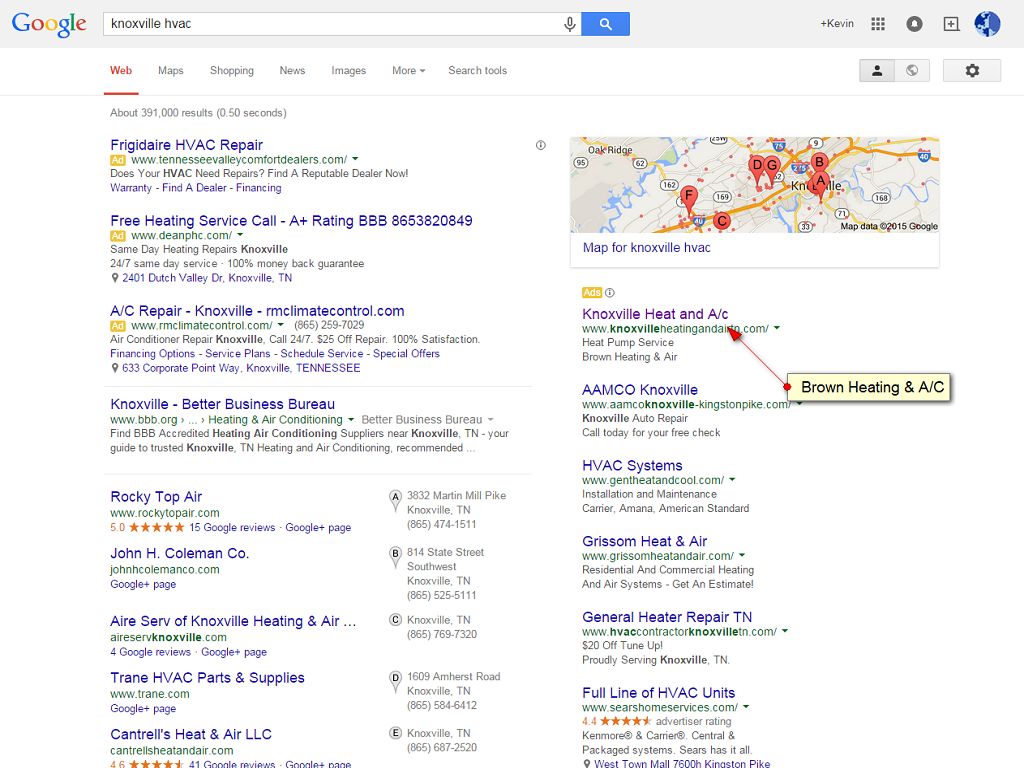Click the voice search microphone icon
1024x768 pixels.
click(x=569, y=24)
